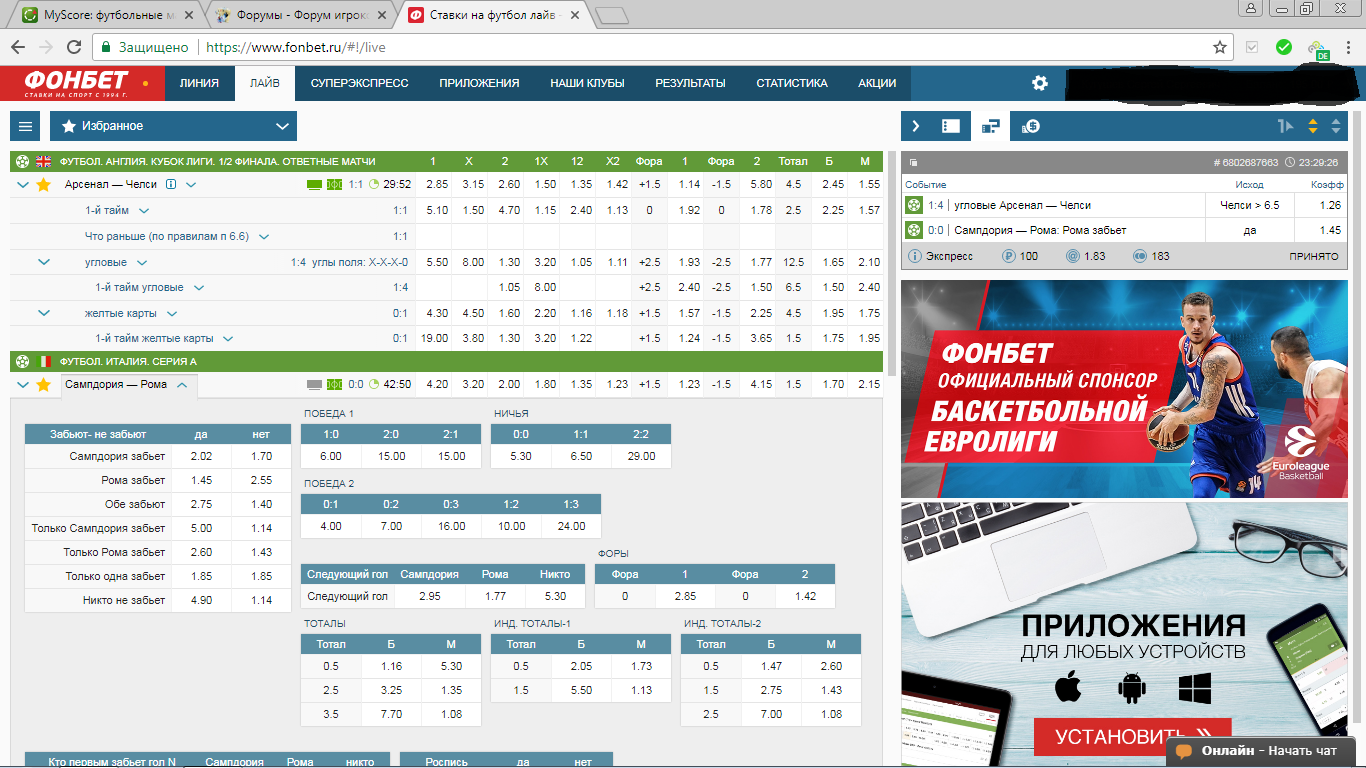Open the hamburger menu beside Избранное

pos(26,126)
